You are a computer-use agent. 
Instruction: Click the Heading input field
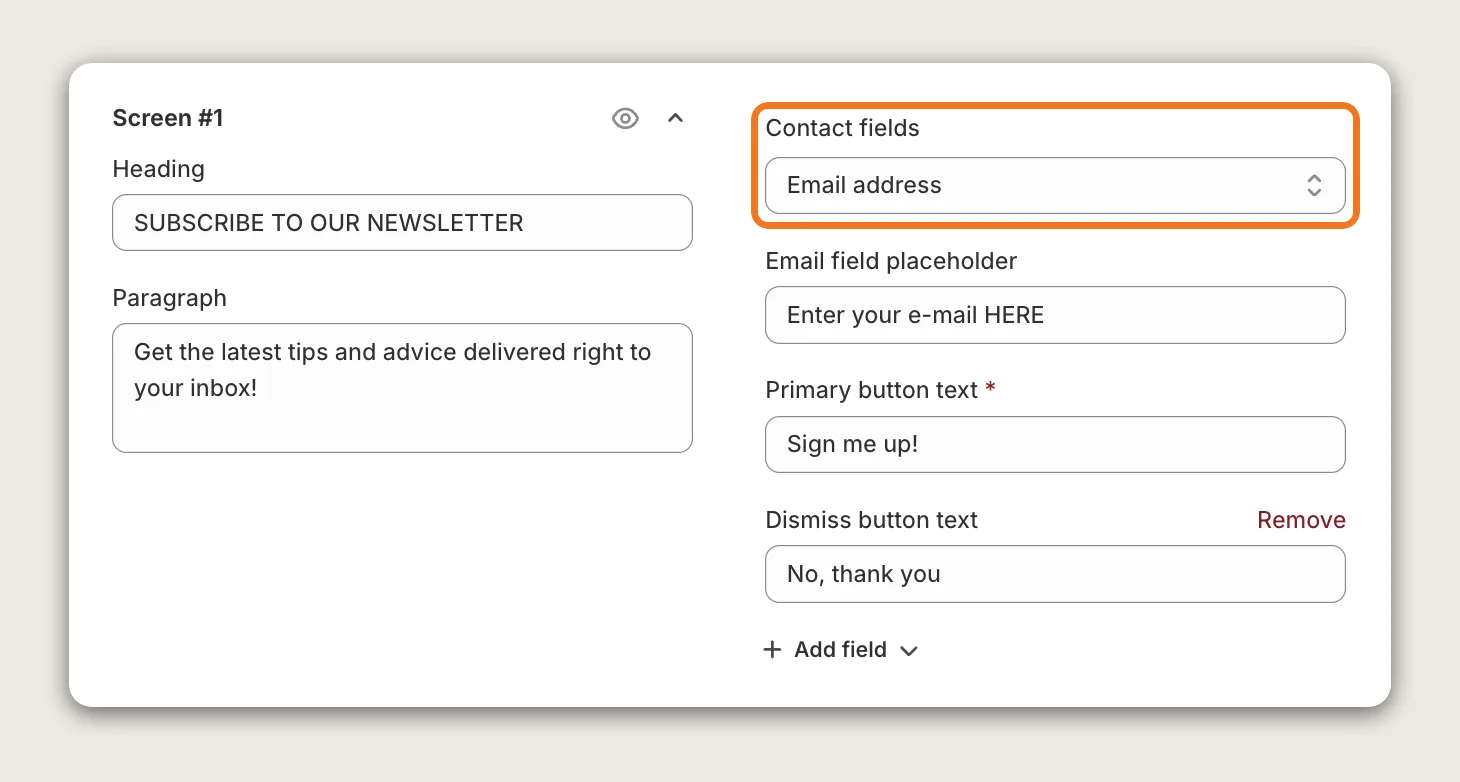click(402, 222)
